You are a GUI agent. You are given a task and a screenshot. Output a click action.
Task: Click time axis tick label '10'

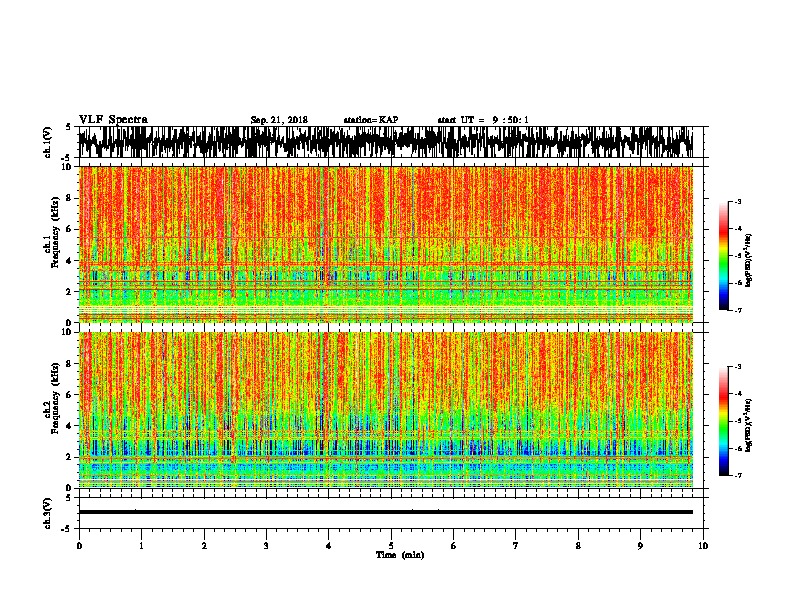[x=703, y=546]
